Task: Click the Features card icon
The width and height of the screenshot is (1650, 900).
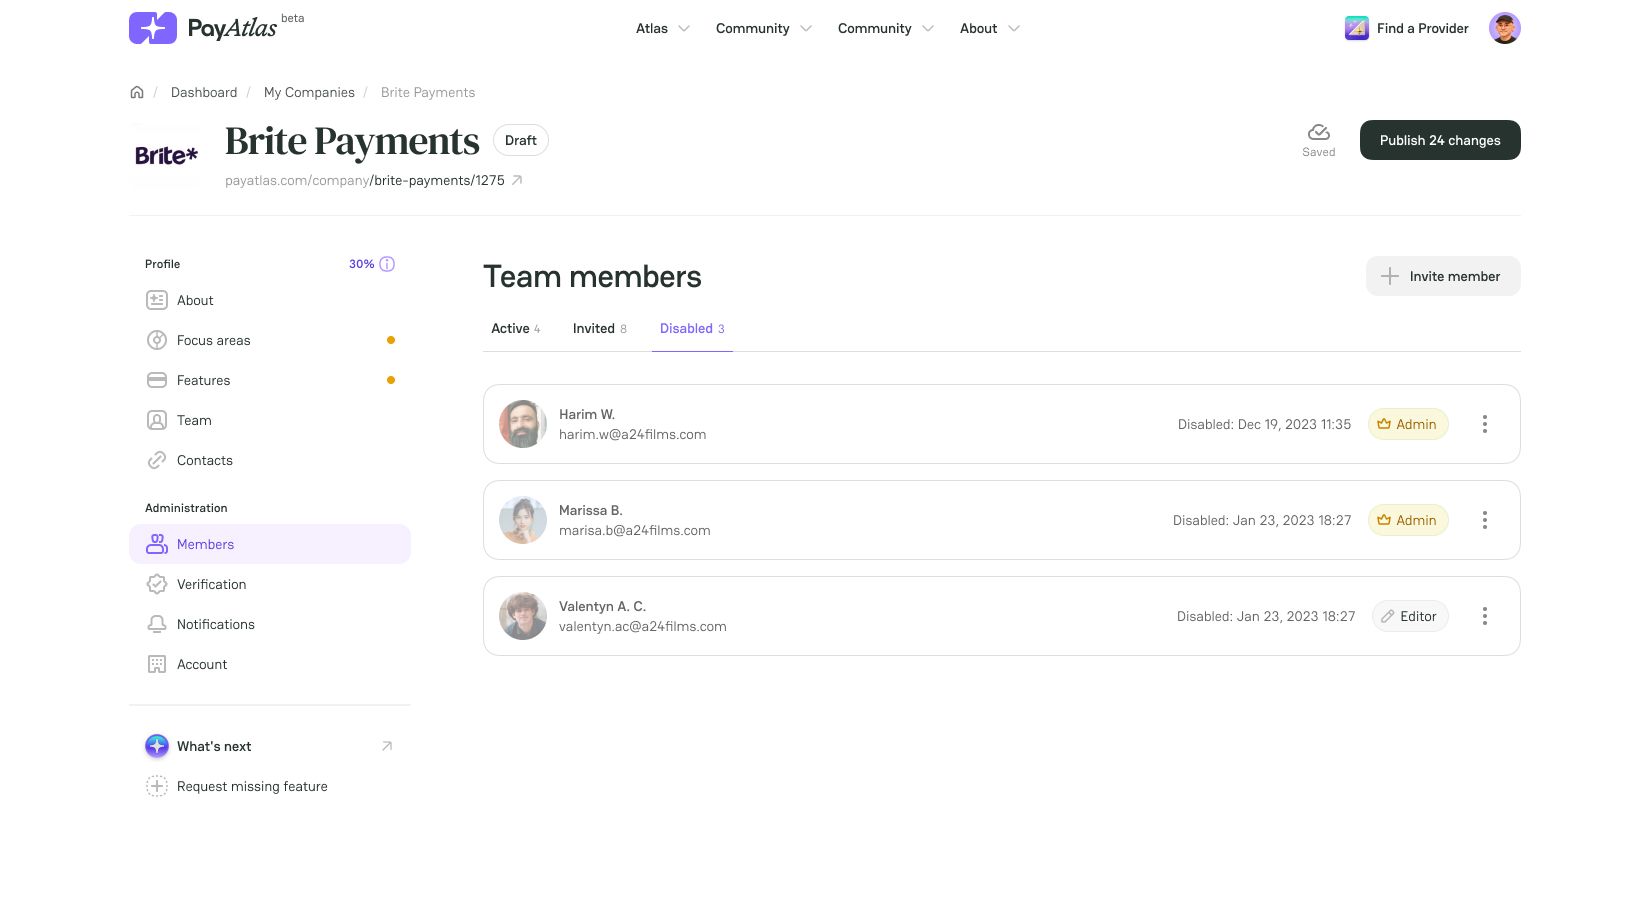Action: point(157,380)
